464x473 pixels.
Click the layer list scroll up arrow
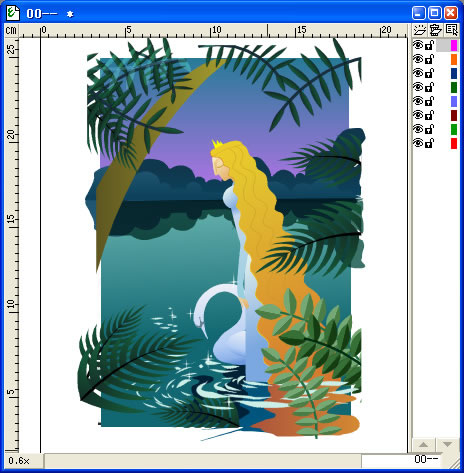coord(423,445)
